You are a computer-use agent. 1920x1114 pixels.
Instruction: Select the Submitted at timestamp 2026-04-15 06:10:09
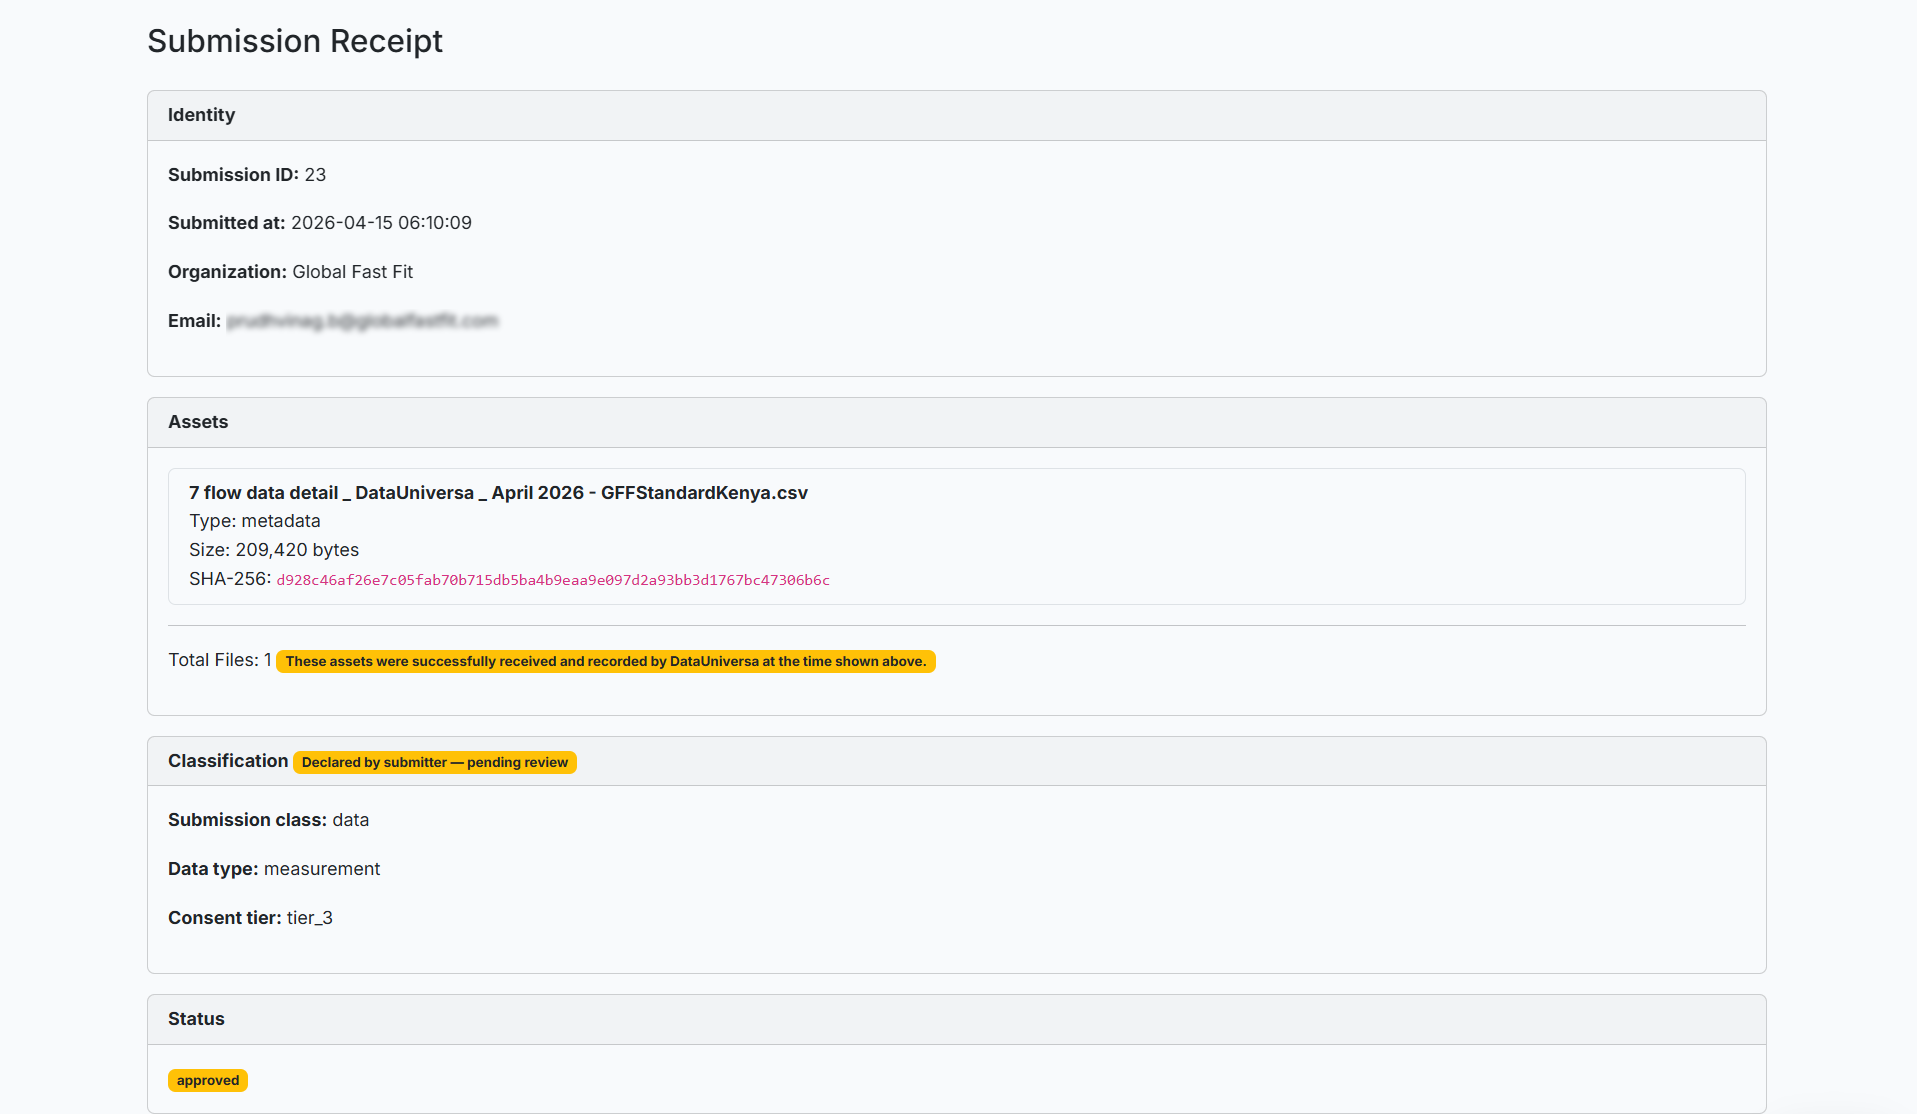click(381, 223)
